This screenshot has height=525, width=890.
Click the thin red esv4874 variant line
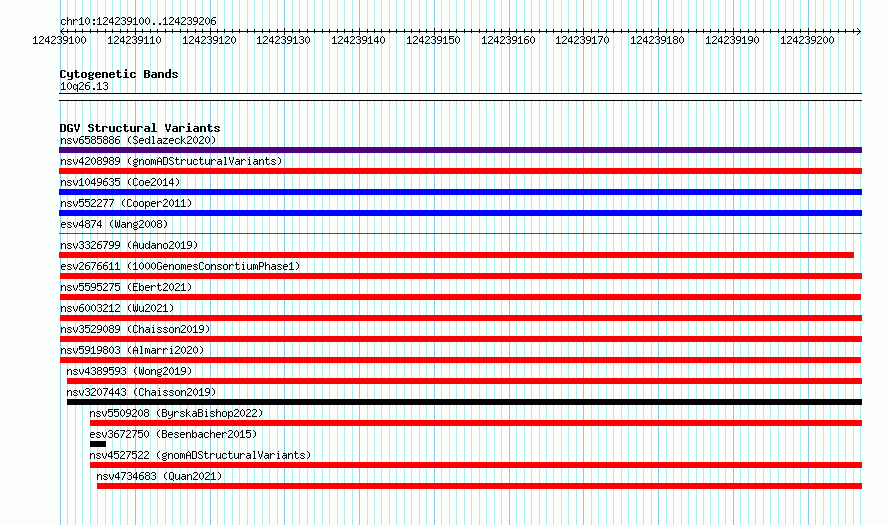pos(460,233)
